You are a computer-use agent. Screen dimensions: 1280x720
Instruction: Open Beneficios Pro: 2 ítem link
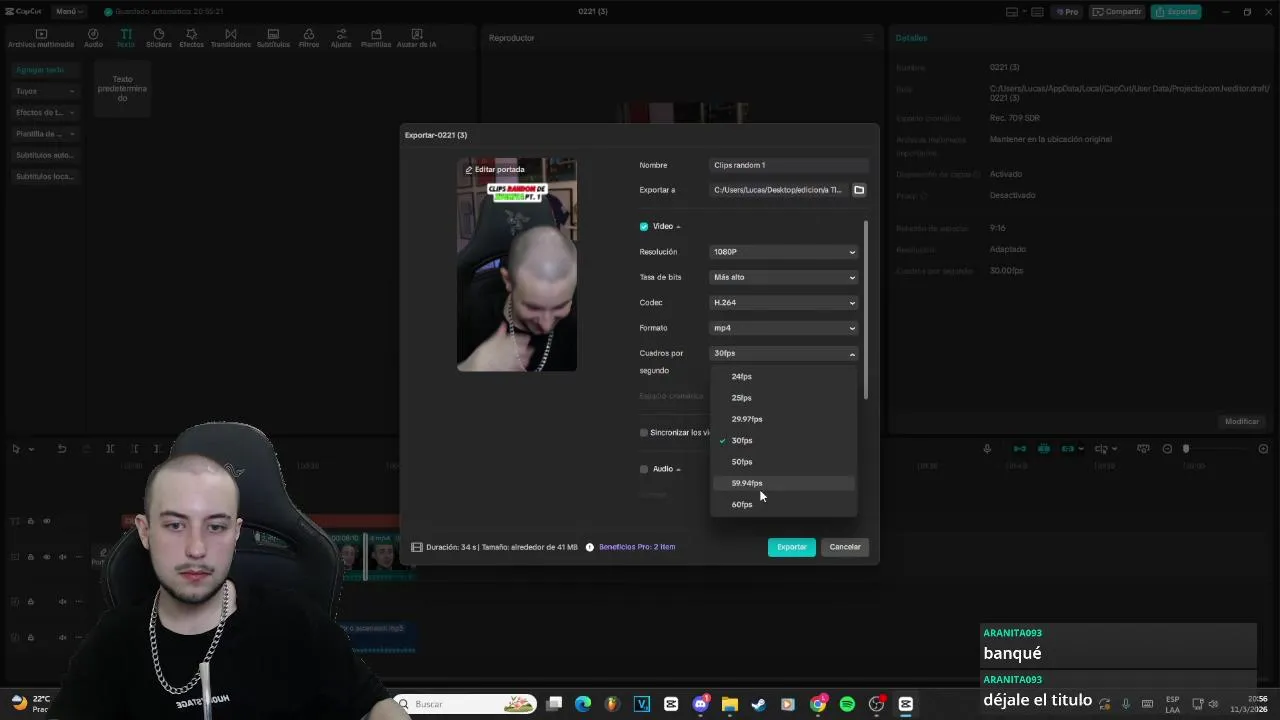637,547
